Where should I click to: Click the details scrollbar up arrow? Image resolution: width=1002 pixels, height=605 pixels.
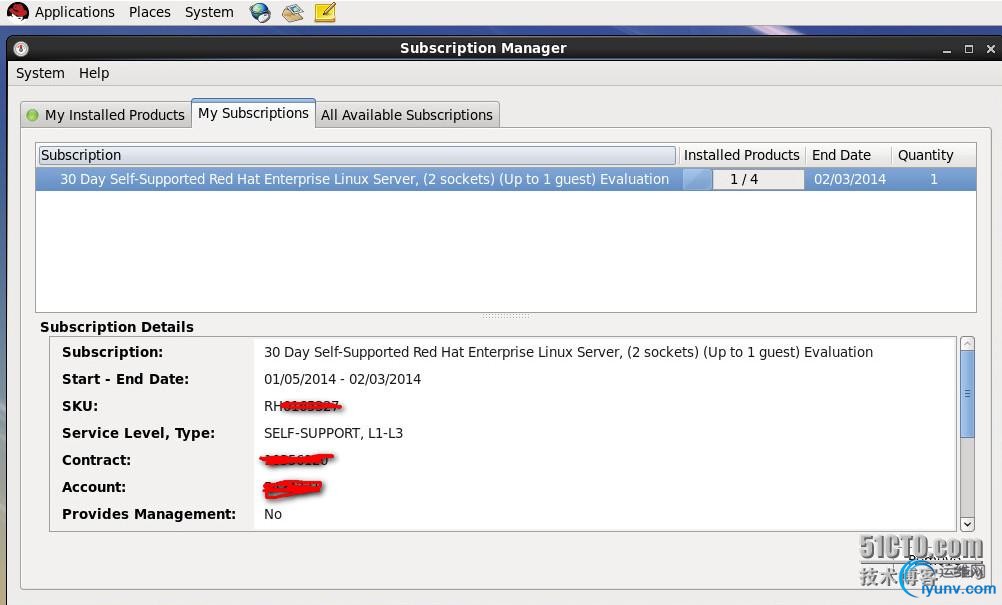coord(967,344)
